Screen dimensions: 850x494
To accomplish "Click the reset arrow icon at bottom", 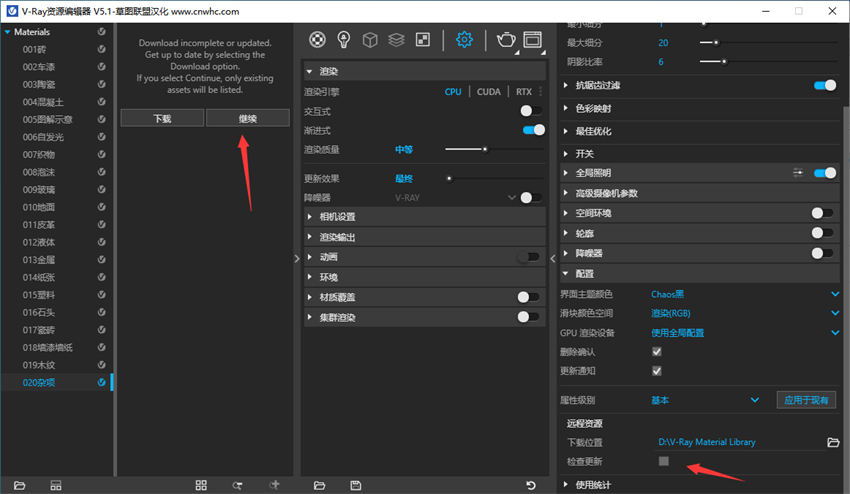I will click(531, 485).
